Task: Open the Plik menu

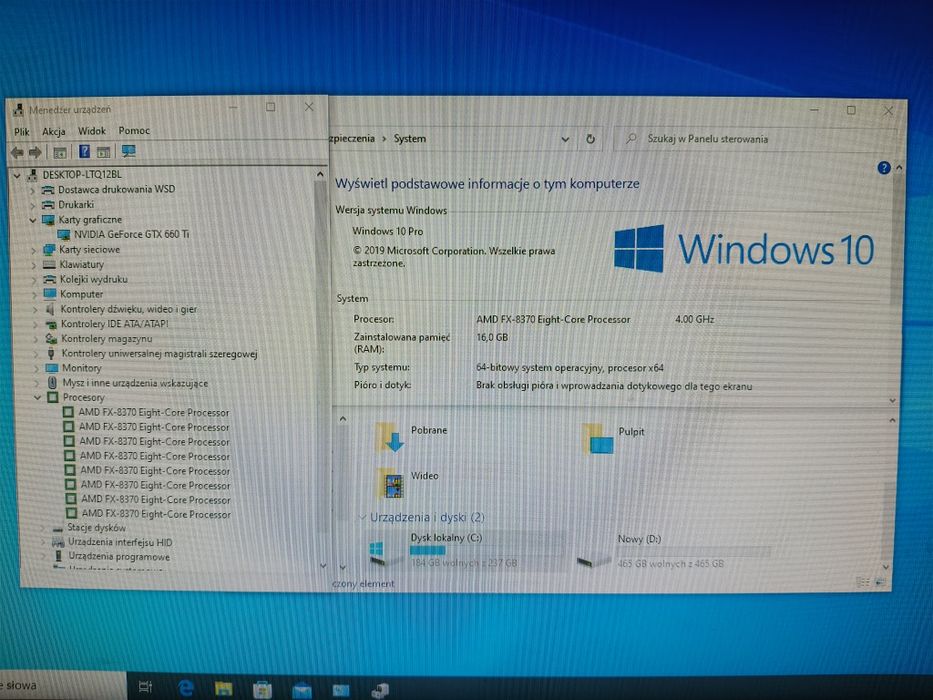Action: point(22,132)
